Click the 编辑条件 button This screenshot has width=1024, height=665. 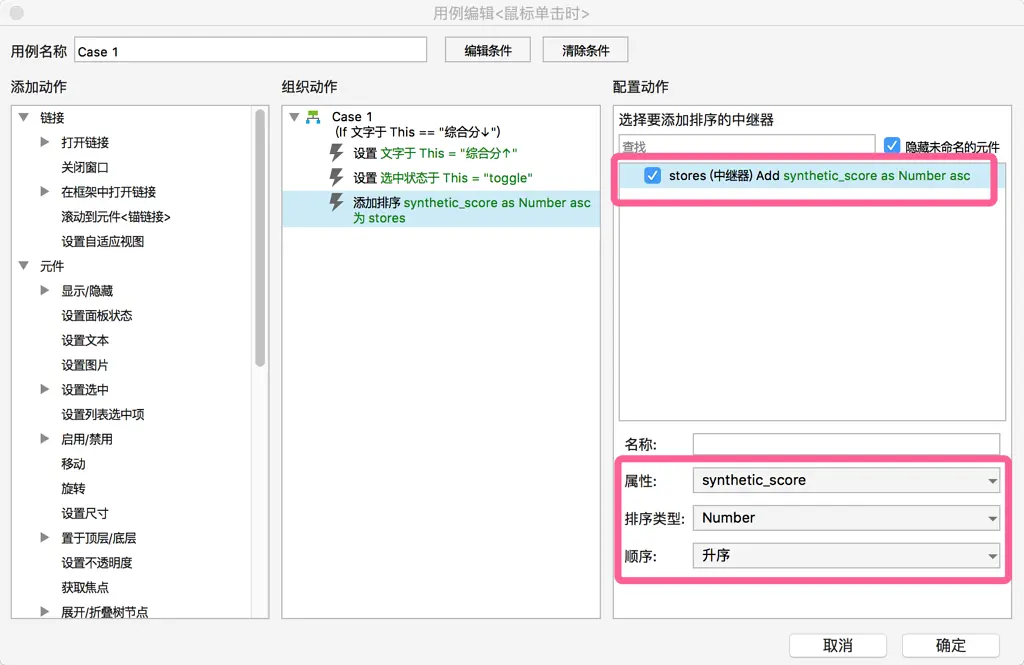point(488,51)
